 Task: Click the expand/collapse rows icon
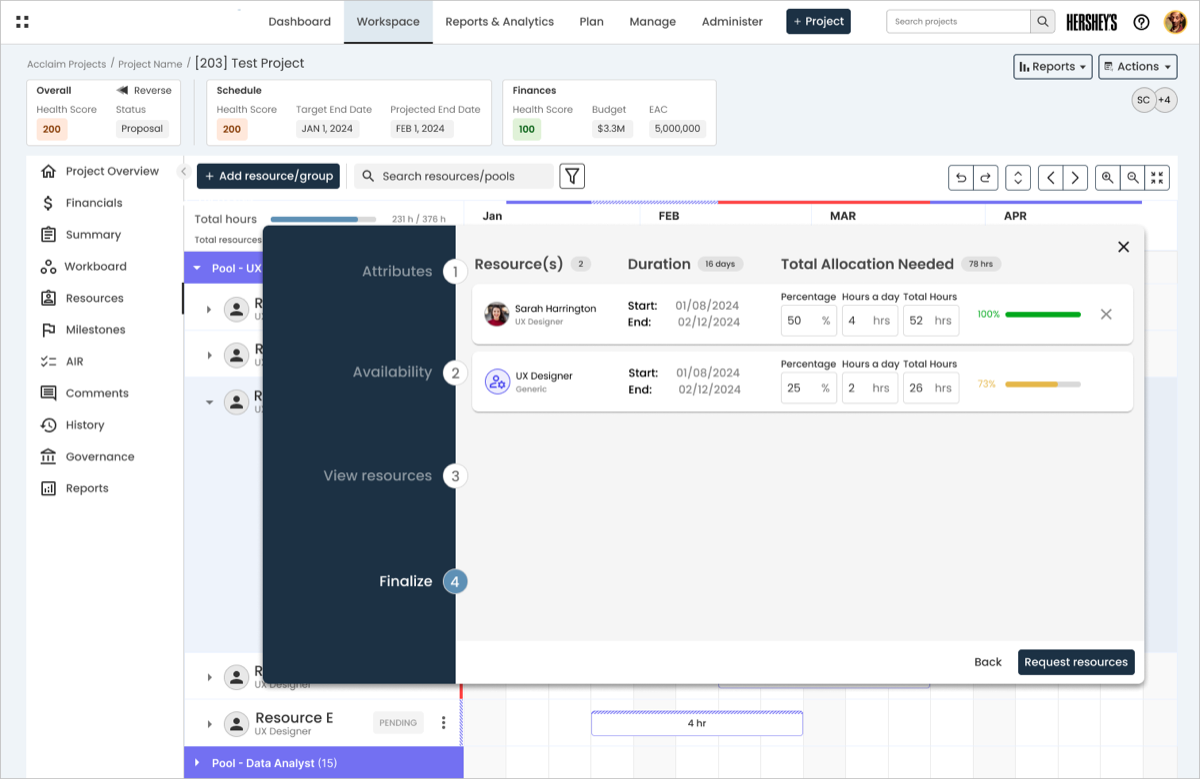click(1018, 177)
